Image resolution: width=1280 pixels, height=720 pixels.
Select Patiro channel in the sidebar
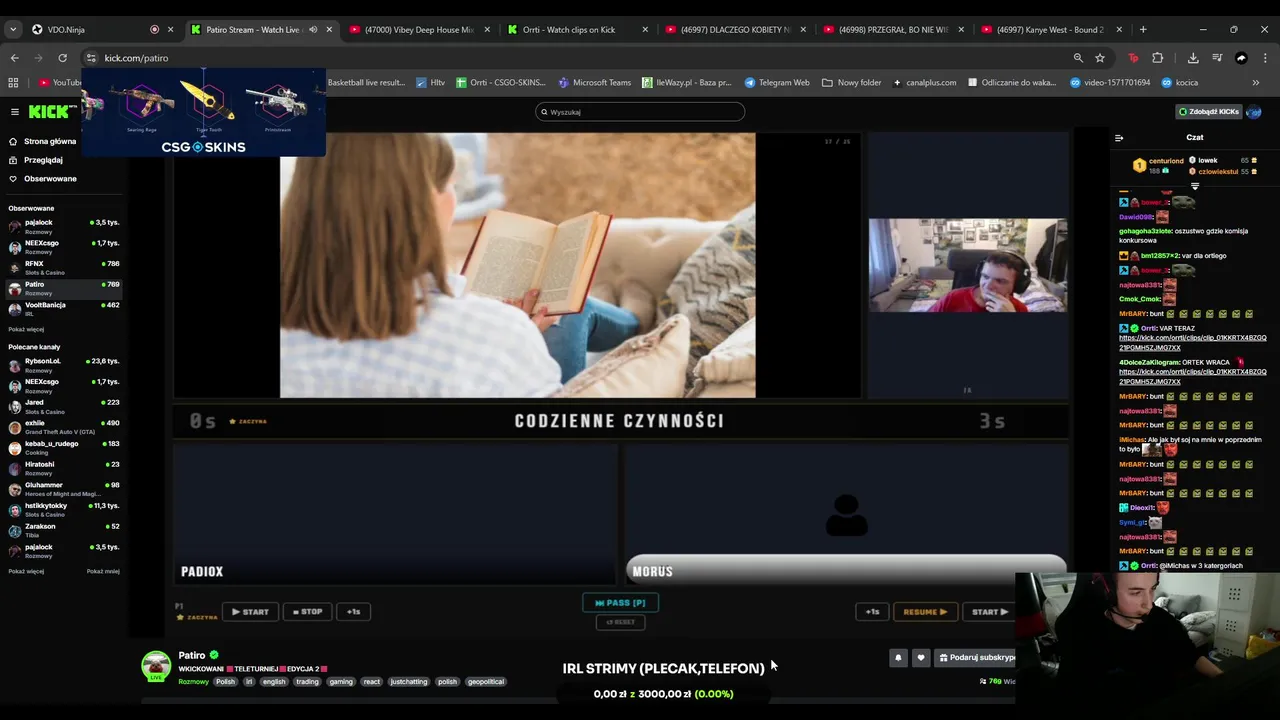pyautogui.click(x=63, y=288)
